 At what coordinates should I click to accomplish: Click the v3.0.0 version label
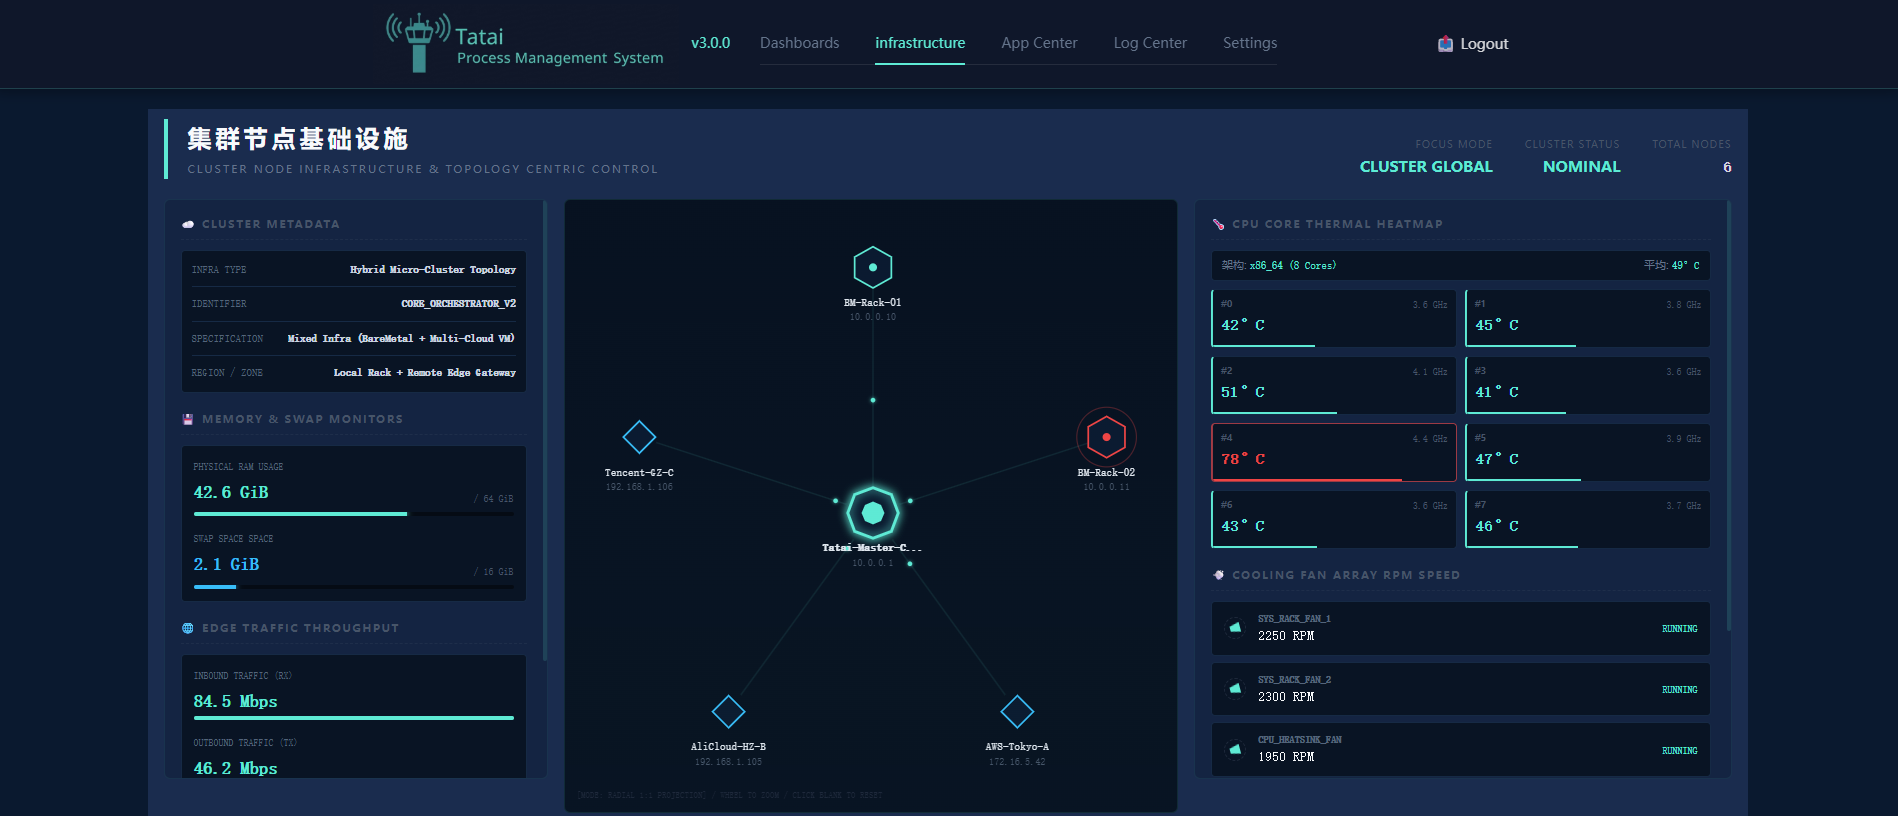tap(710, 43)
